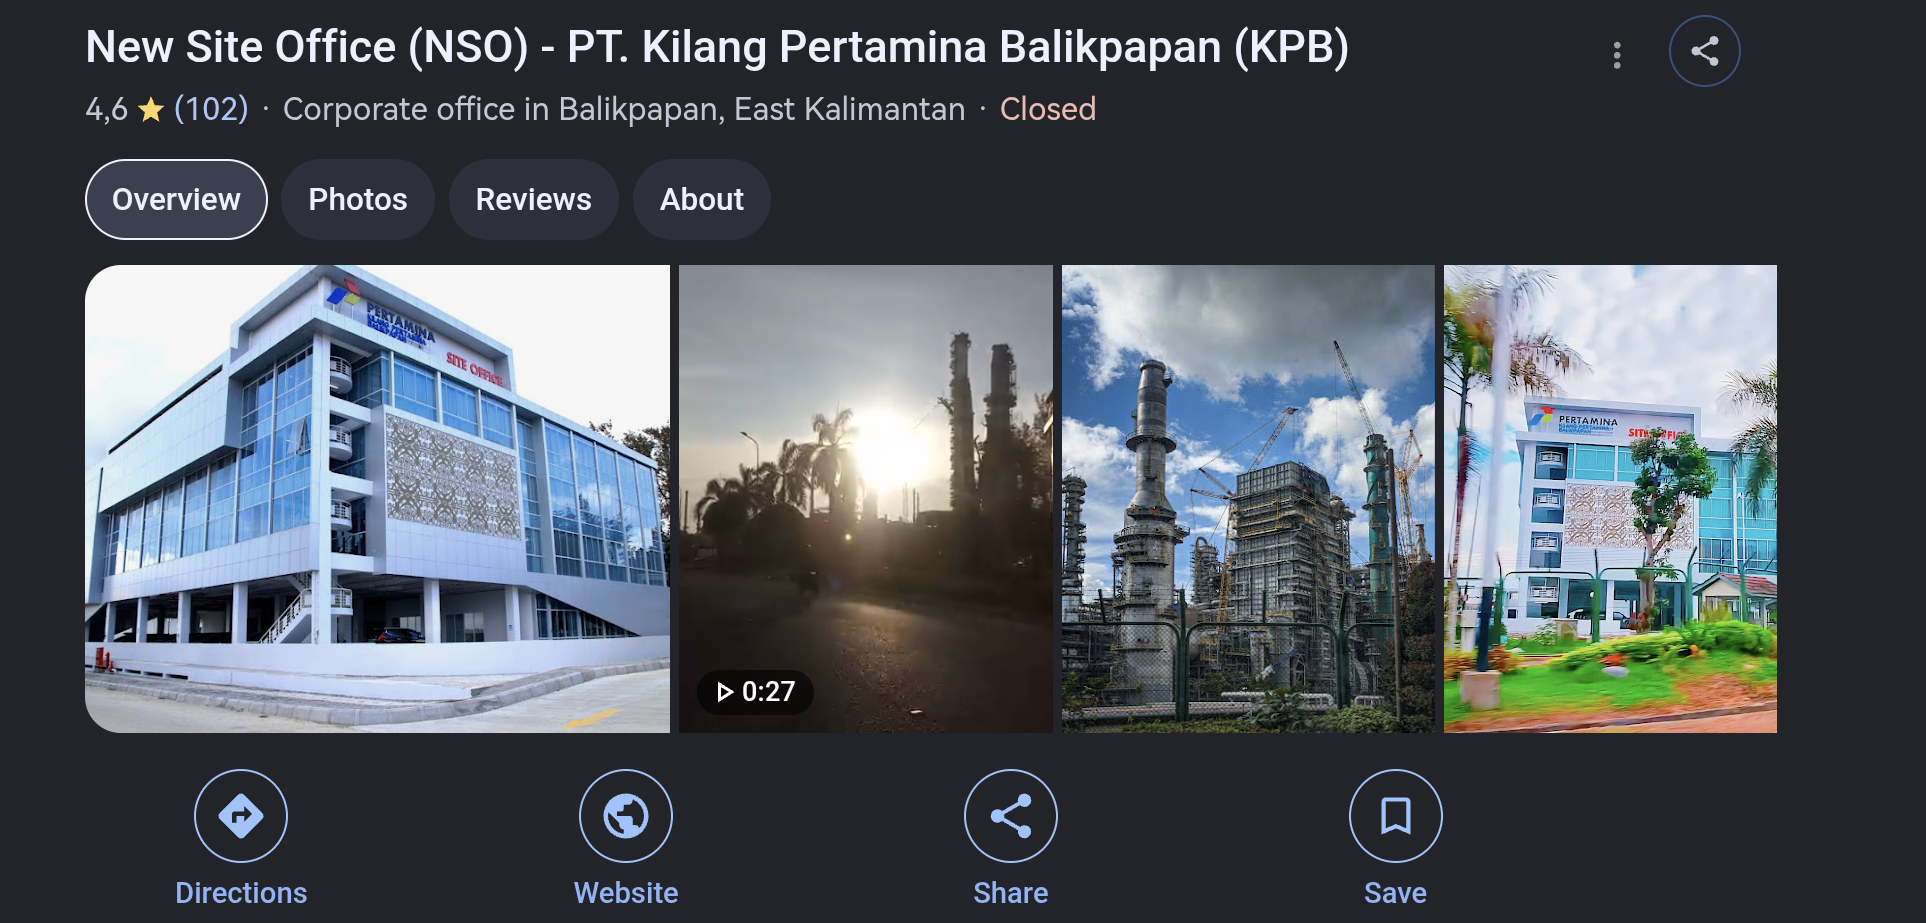Click the Closed hours status
This screenshot has width=1926, height=923.
coord(1048,109)
